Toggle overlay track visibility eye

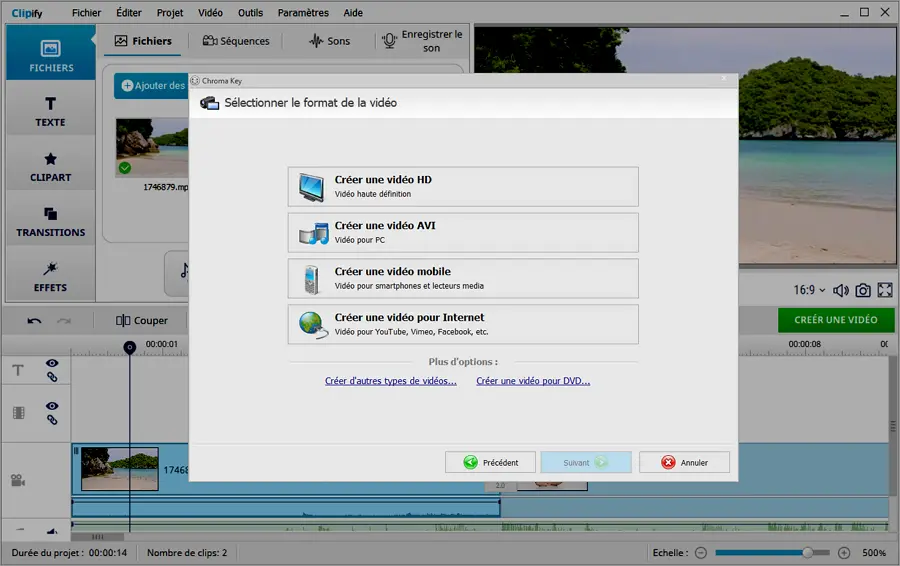(x=52, y=406)
